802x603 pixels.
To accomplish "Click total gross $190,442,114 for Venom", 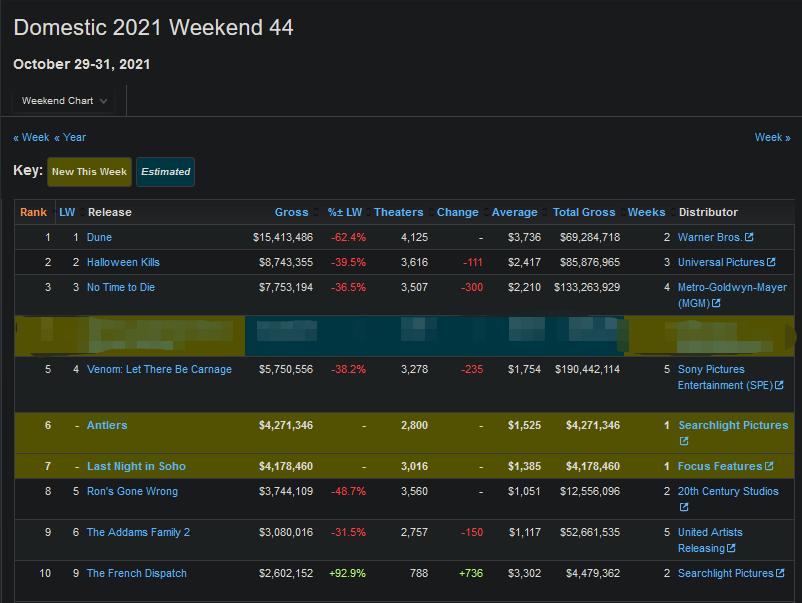I will pyautogui.click(x=587, y=369).
